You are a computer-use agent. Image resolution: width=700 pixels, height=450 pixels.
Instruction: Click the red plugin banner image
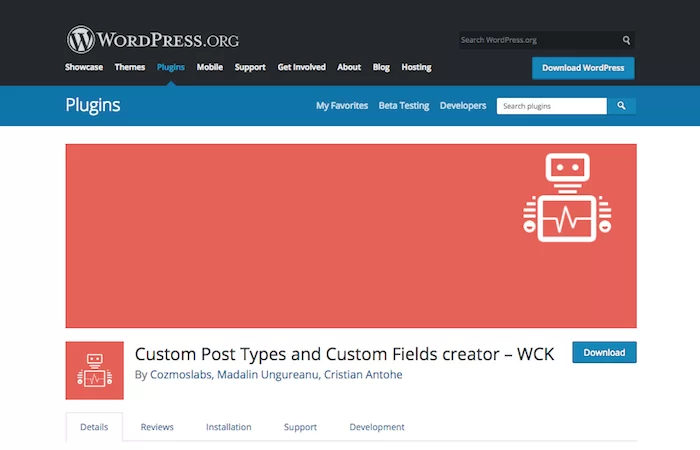[351, 236]
